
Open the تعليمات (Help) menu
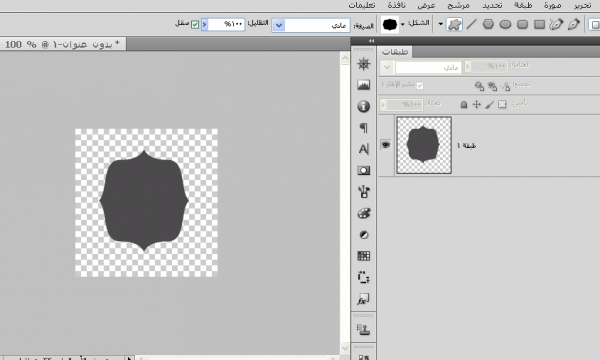point(362,5)
